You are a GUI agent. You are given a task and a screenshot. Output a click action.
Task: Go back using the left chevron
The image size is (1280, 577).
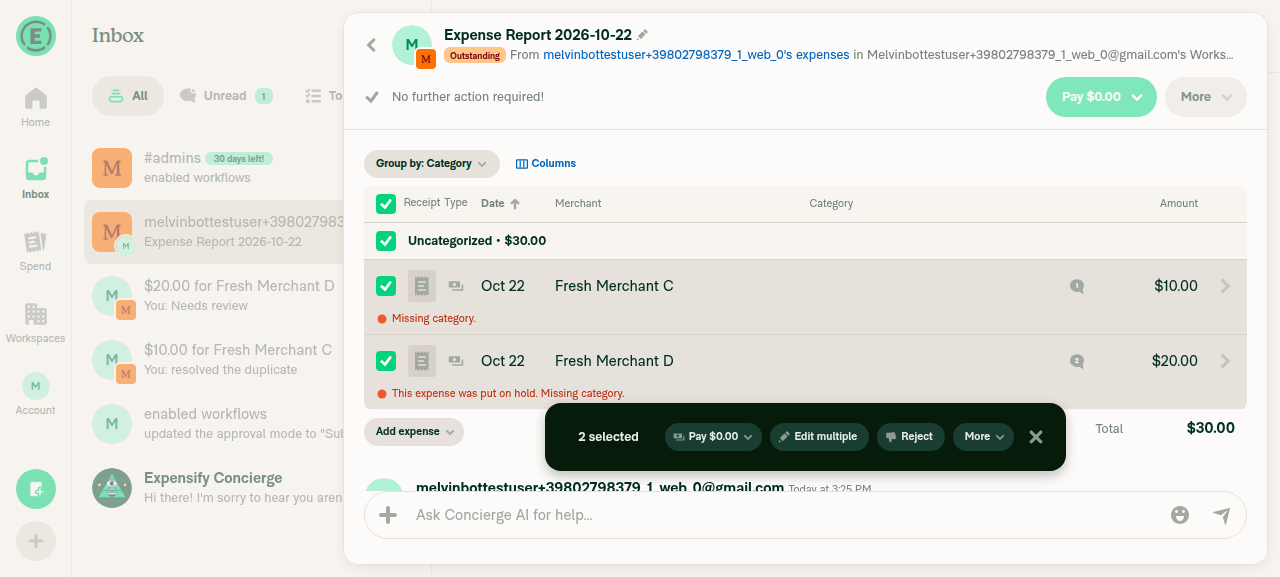point(371,45)
